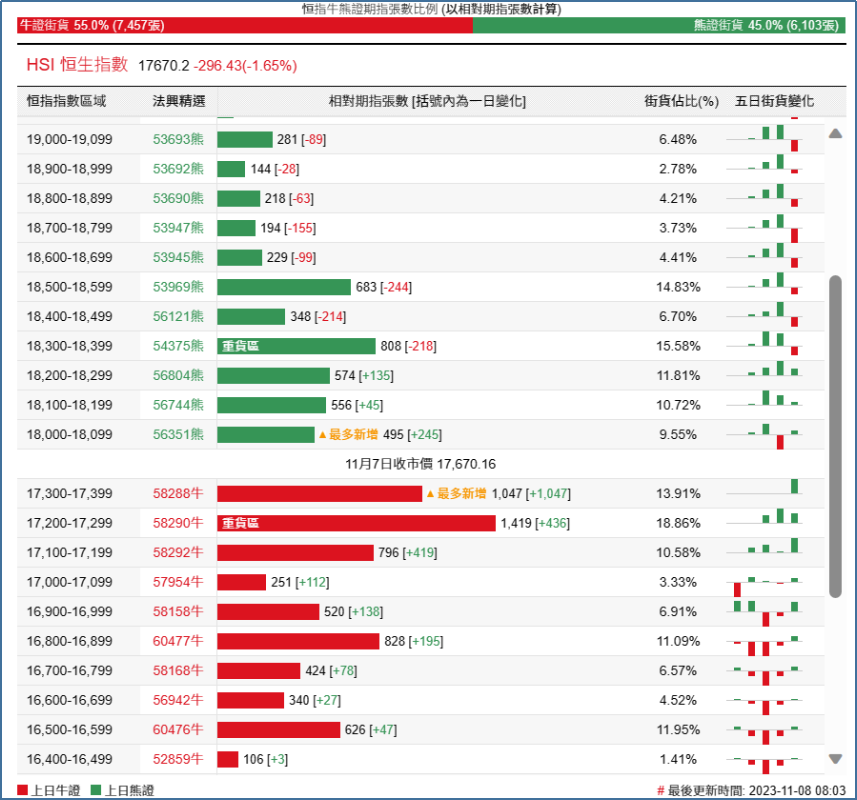857x800 pixels.
Task: Click the scroll up arrow in the table
Action: (835, 134)
